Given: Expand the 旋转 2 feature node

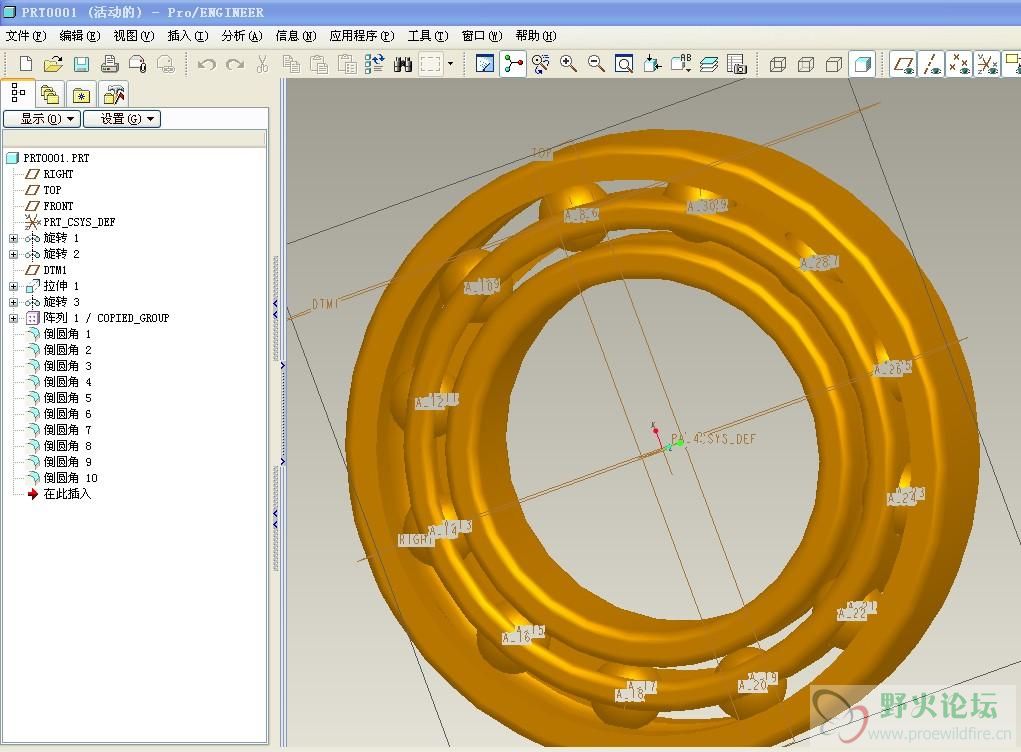Looking at the screenshot, I should (x=13, y=254).
